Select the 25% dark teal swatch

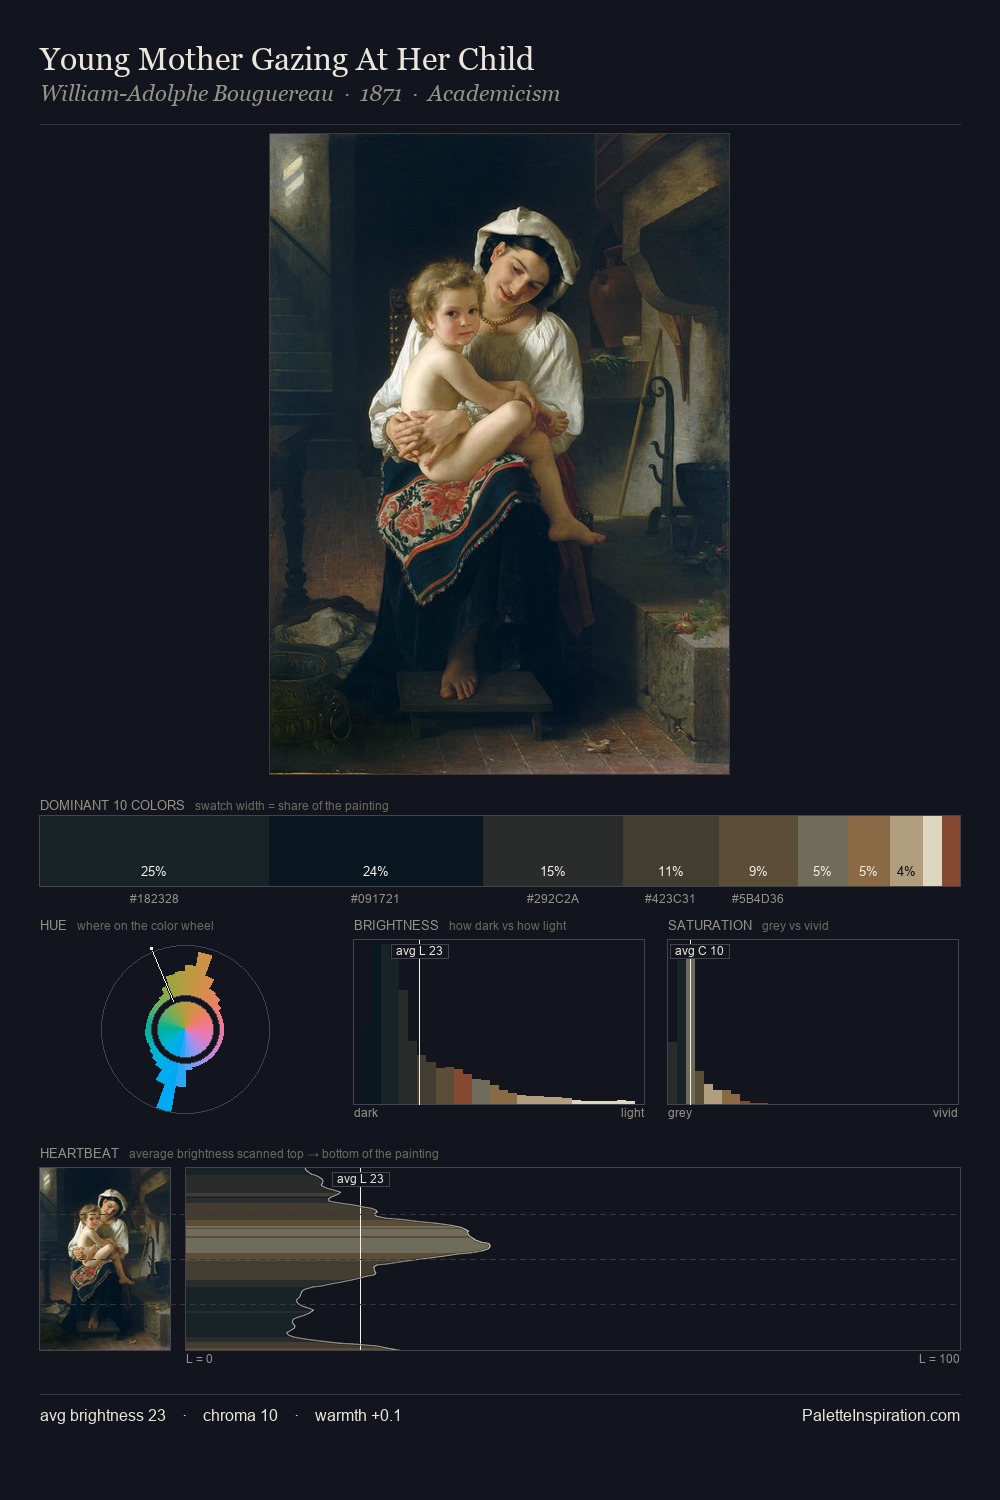(154, 851)
